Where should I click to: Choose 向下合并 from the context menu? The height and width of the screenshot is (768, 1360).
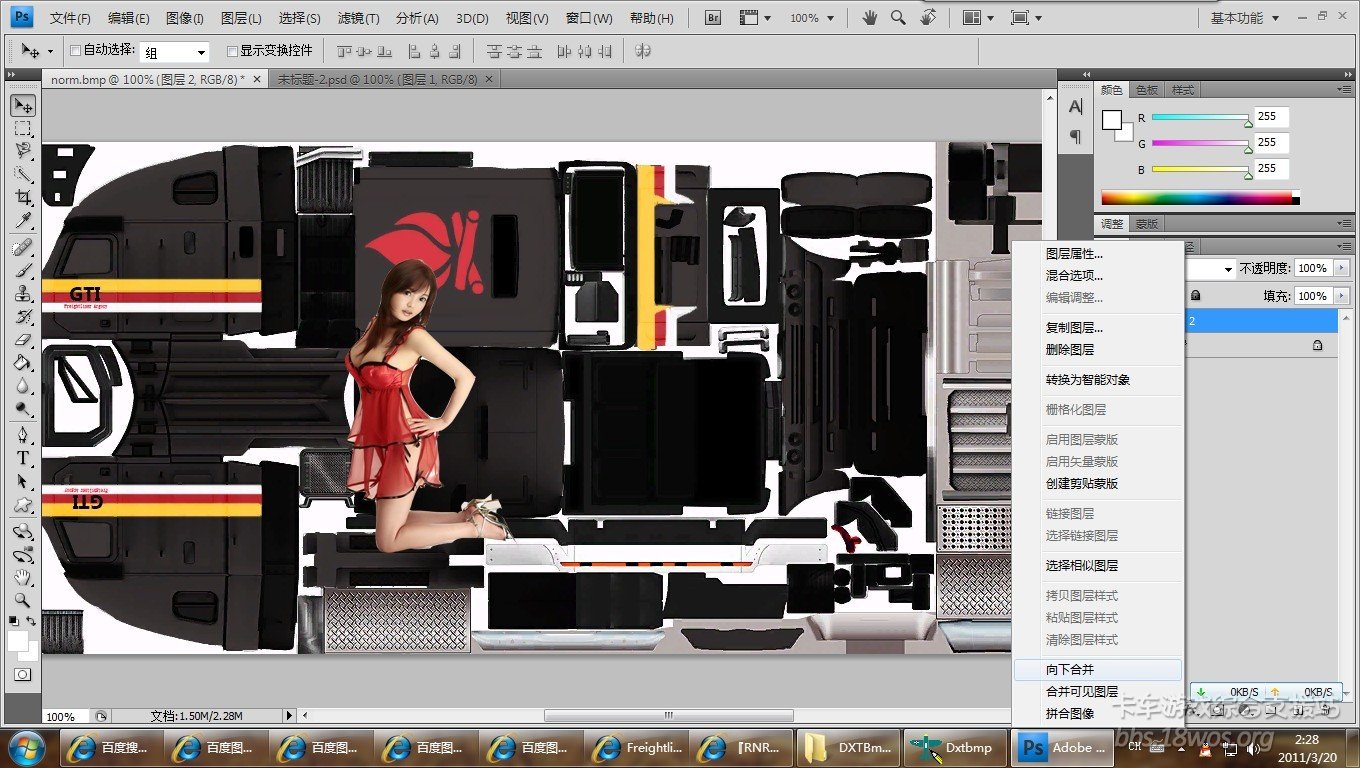tap(1070, 670)
